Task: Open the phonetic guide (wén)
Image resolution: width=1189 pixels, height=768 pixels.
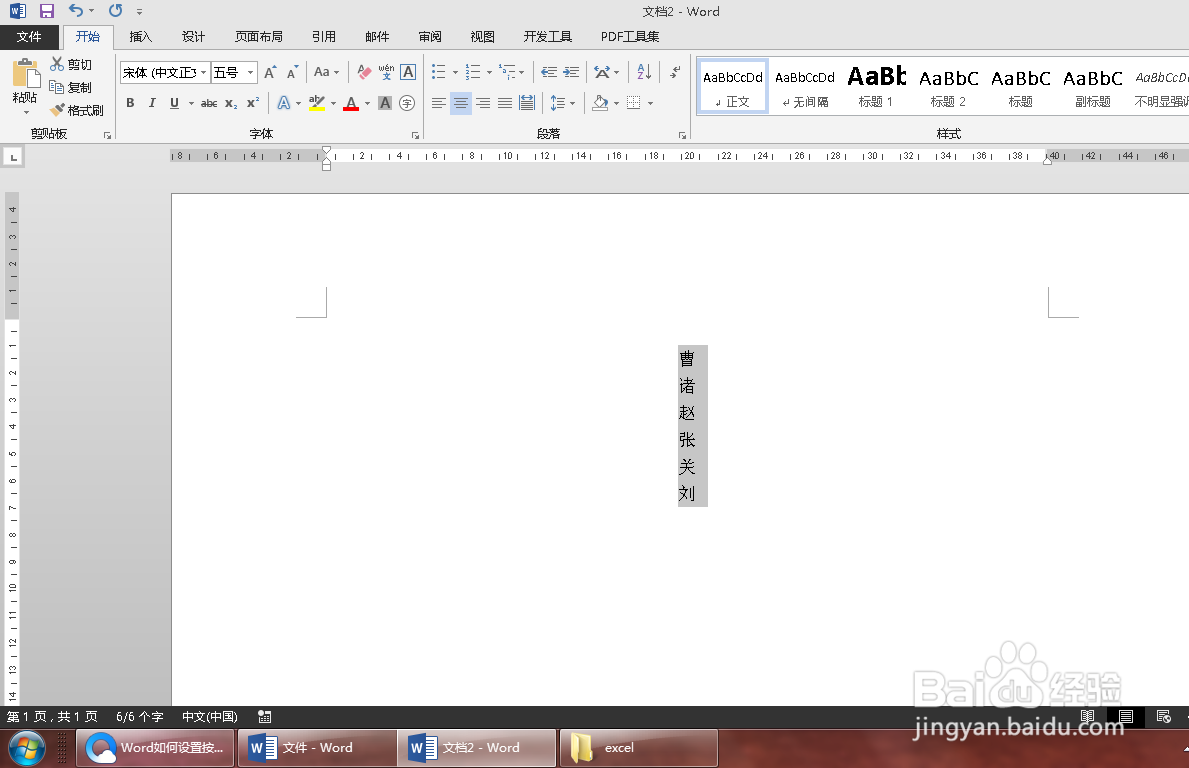Action: pyautogui.click(x=386, y=72)
